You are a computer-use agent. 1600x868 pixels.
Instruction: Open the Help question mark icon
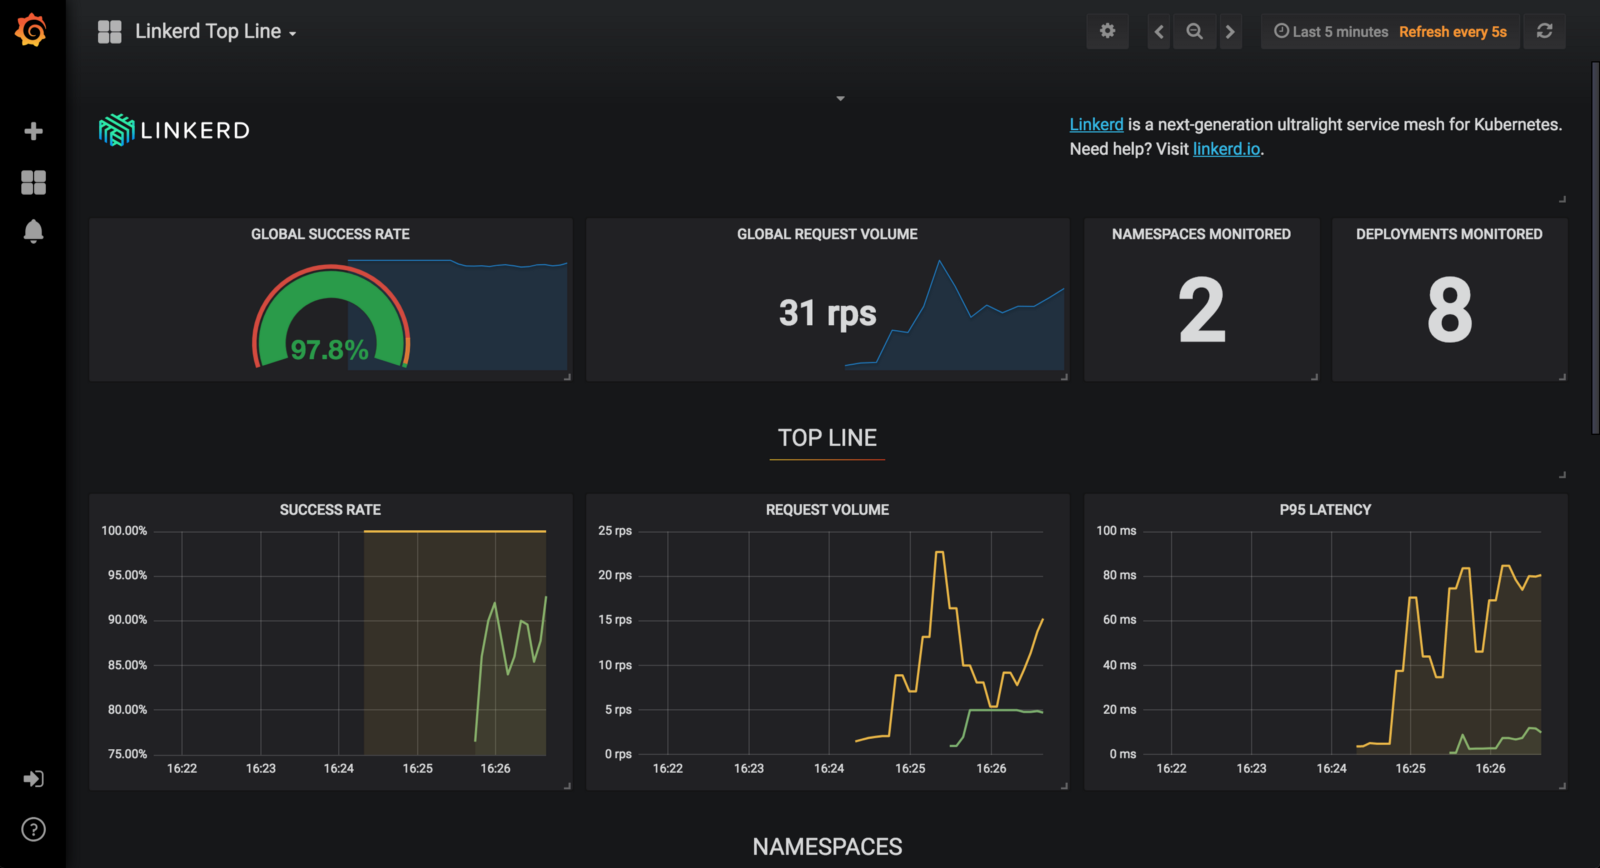[x=33, y=829]
